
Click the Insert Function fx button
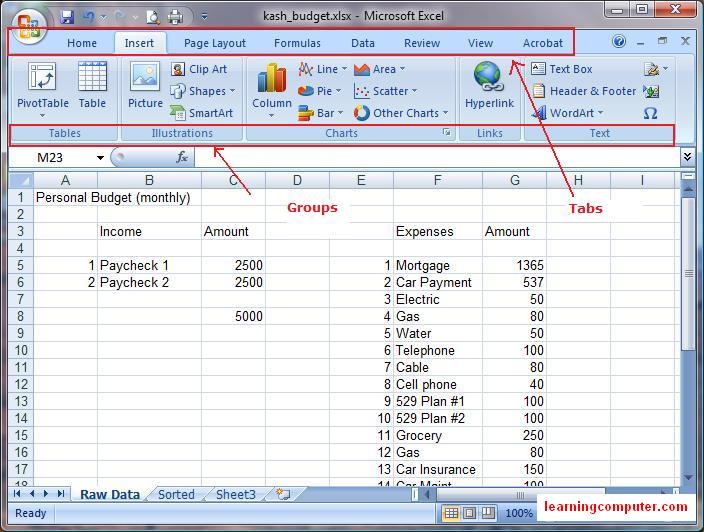[181, 157]
